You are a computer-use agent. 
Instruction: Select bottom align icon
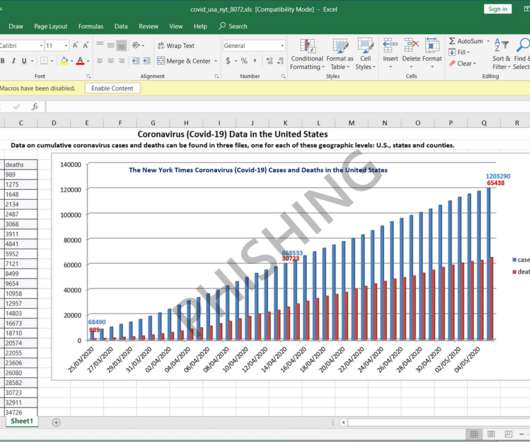(x=121, y=45)
